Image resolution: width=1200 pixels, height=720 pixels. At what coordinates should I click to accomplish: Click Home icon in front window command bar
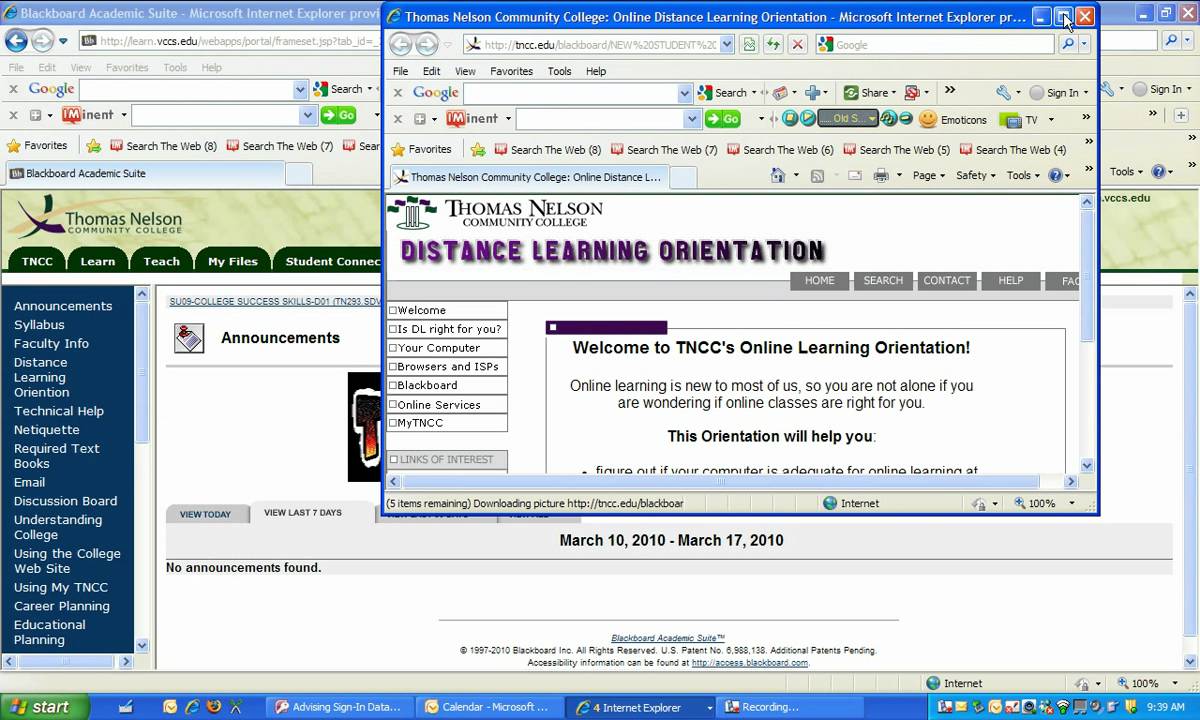(778, 175)
